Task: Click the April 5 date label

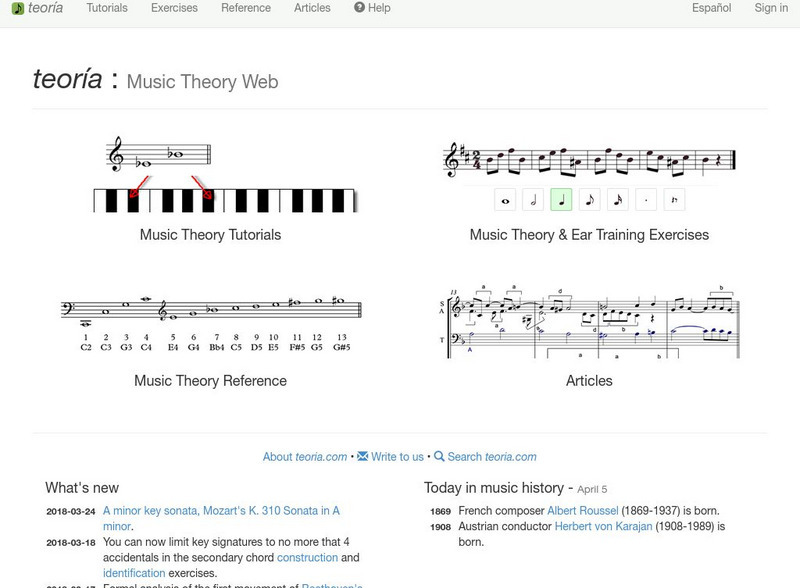Action: coord(592,489)
